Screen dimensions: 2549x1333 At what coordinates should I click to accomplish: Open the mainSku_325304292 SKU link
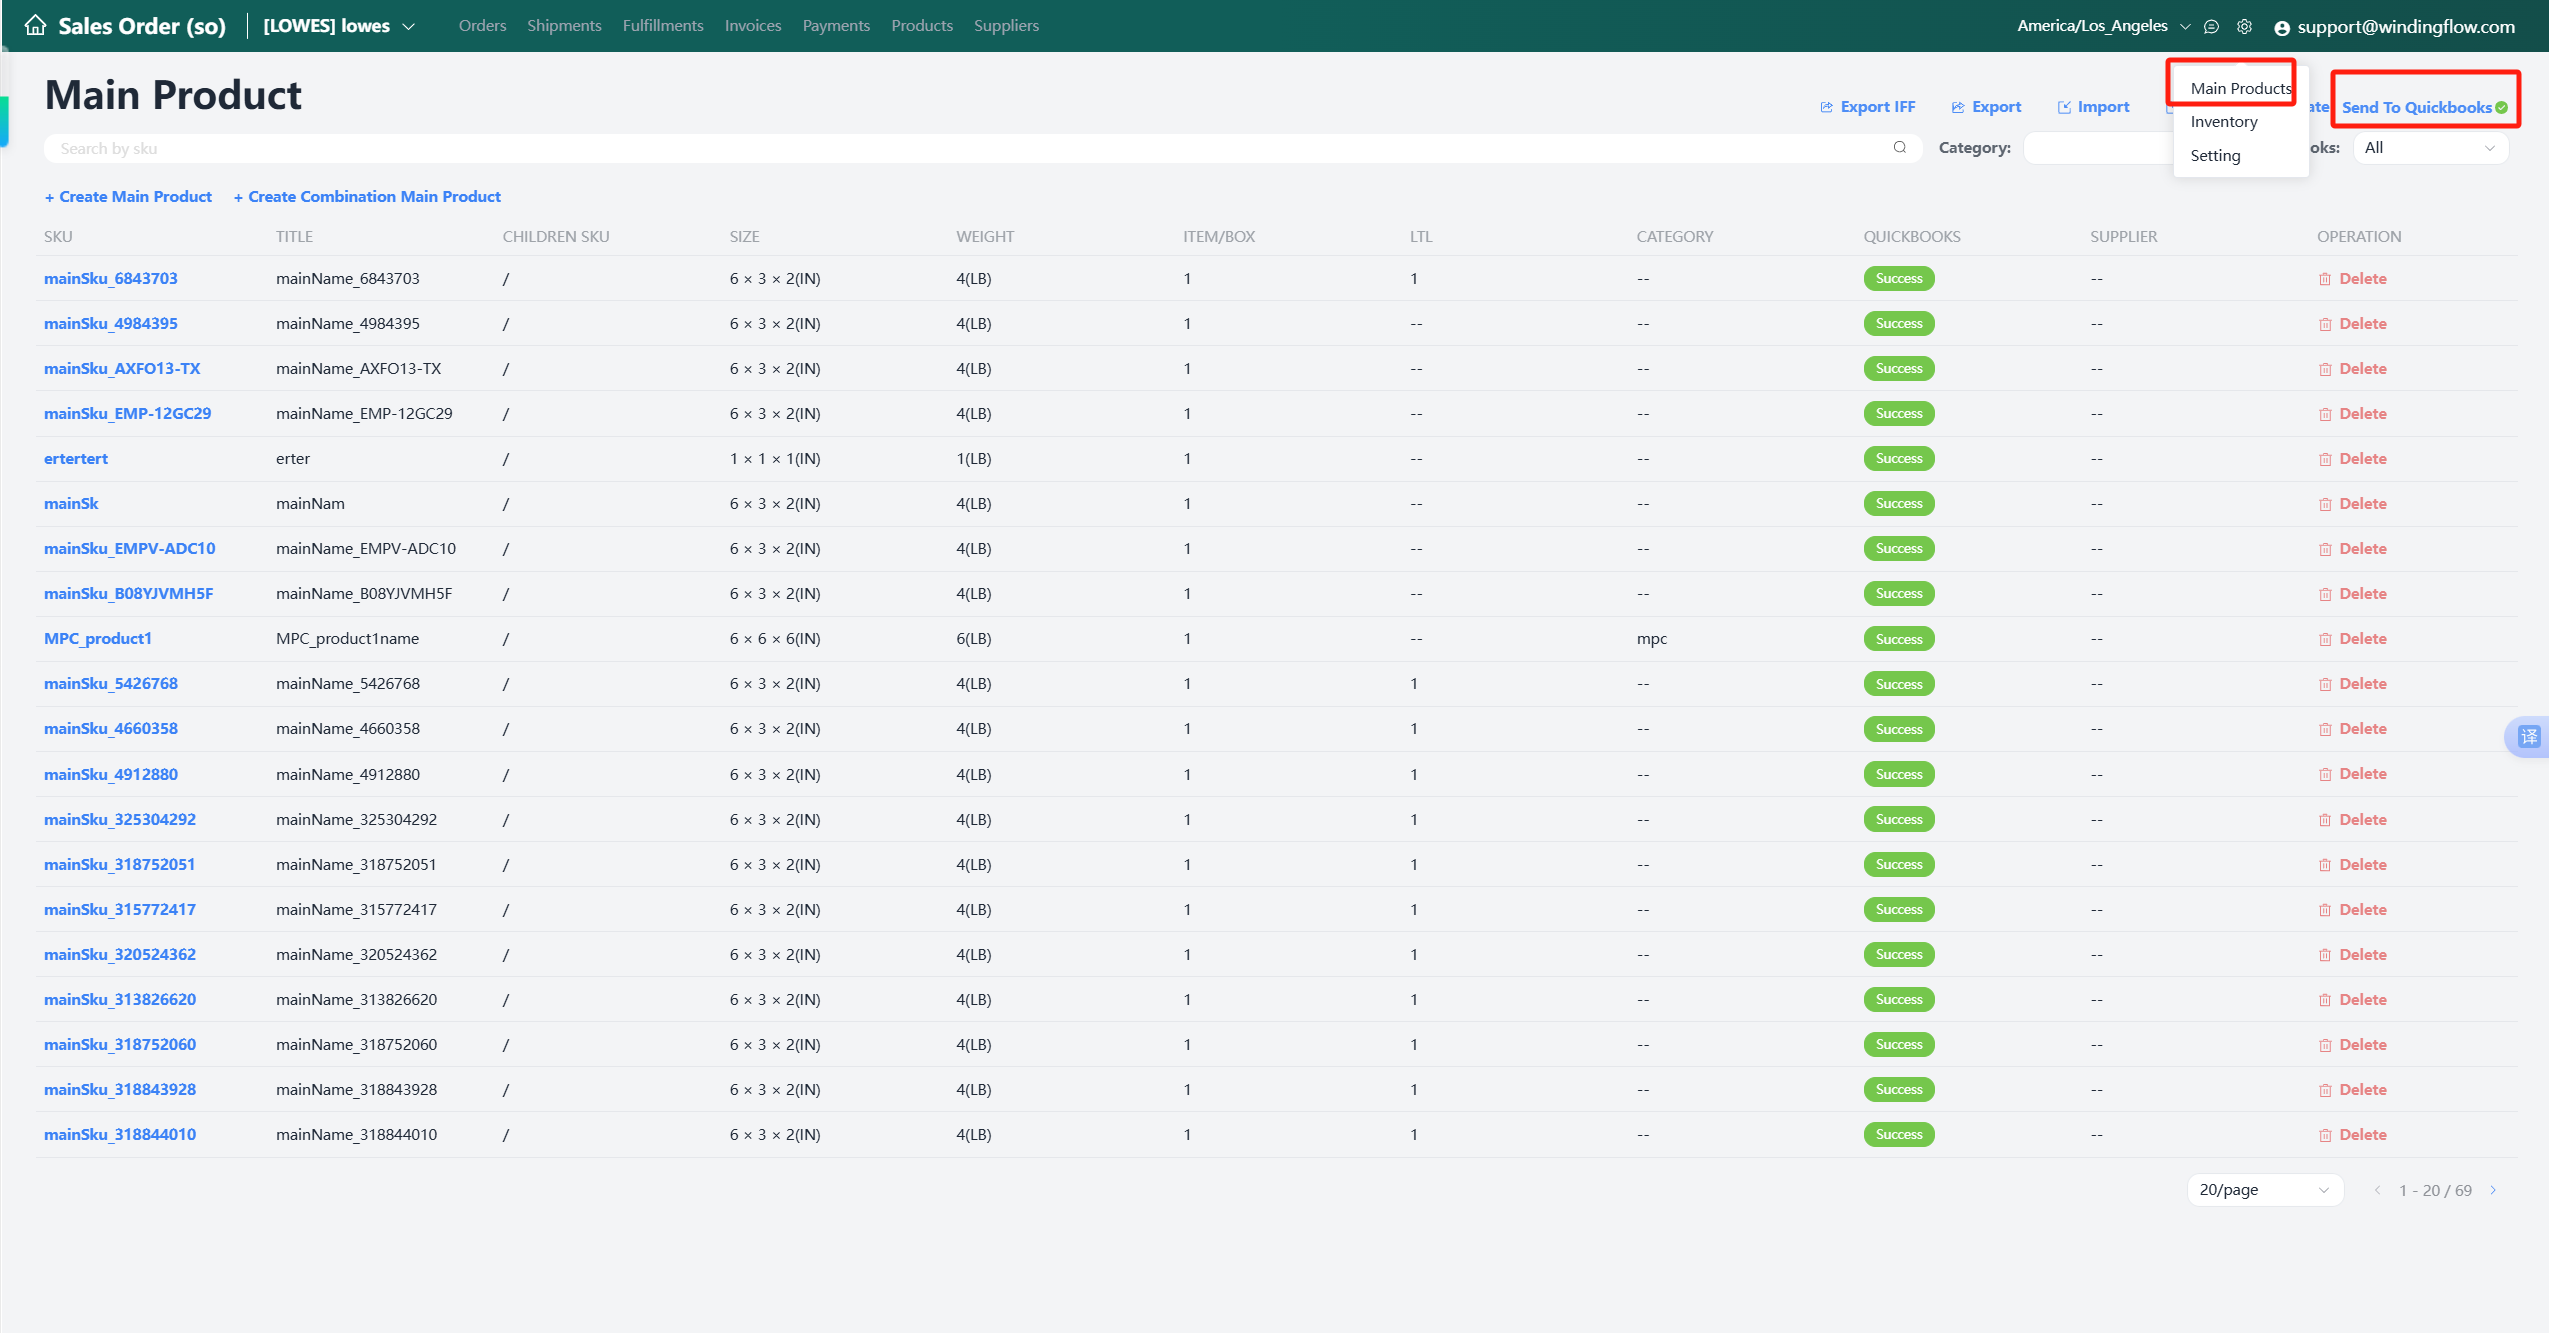(120, 820)
